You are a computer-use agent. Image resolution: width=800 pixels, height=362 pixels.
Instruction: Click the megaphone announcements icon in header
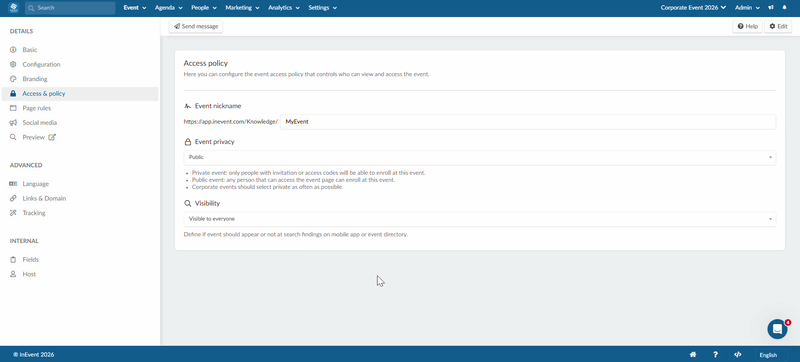pyautogui.click(x=770, y=8)
